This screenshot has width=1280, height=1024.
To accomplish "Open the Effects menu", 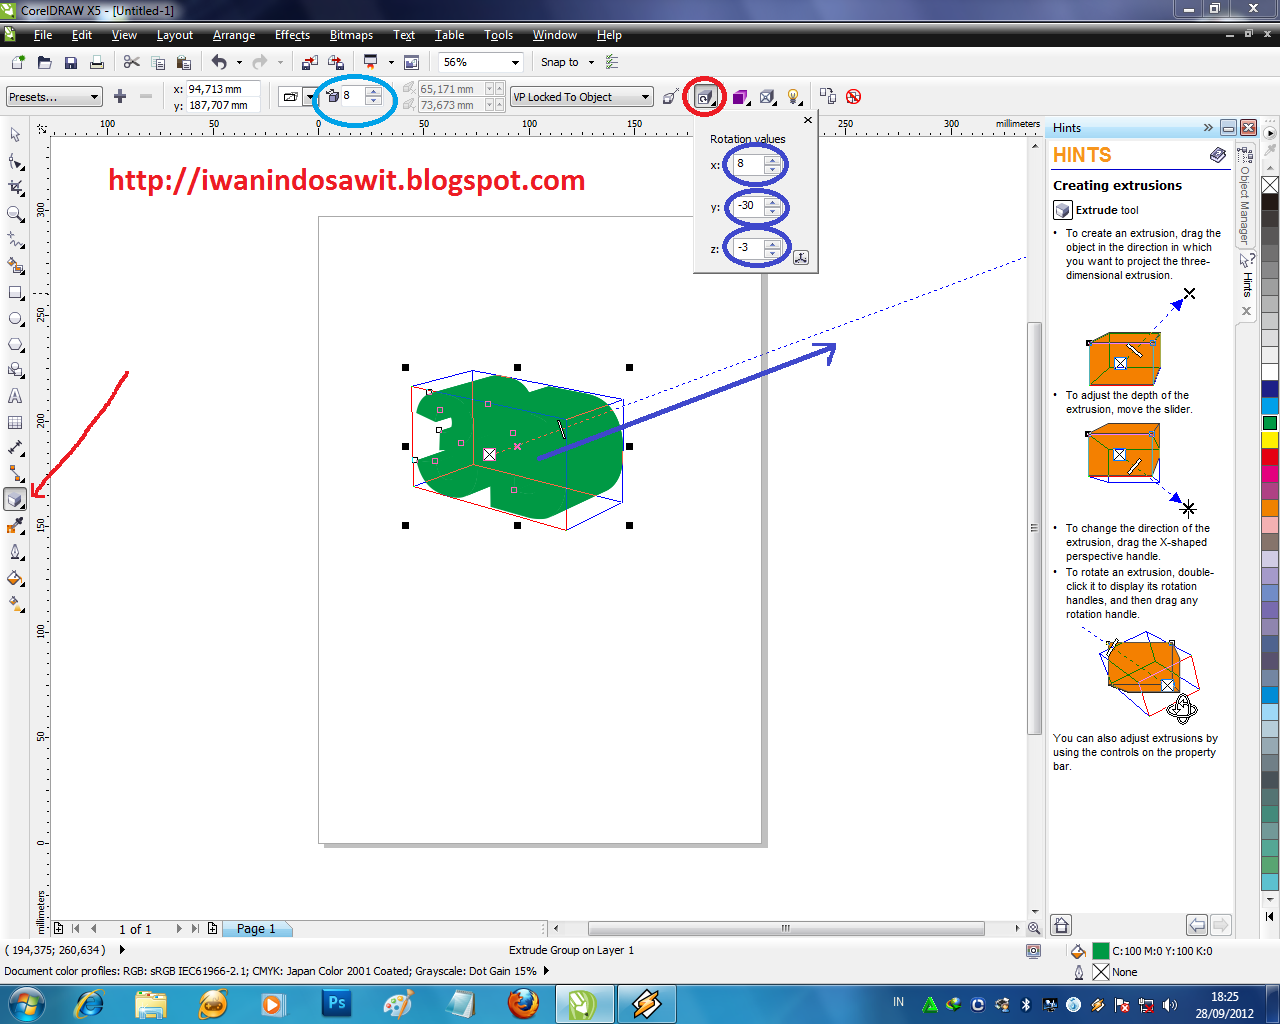I will [x=291, y=35].
